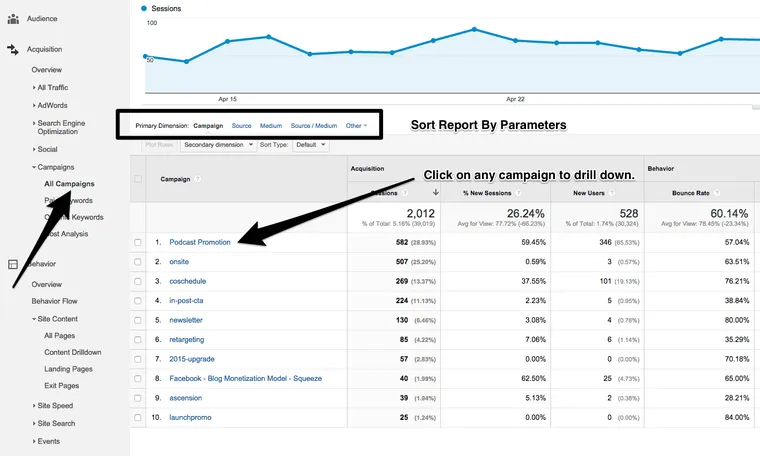
Task: Check the Podcast Promotion row checkbox
Action: (x=138, y=242)
